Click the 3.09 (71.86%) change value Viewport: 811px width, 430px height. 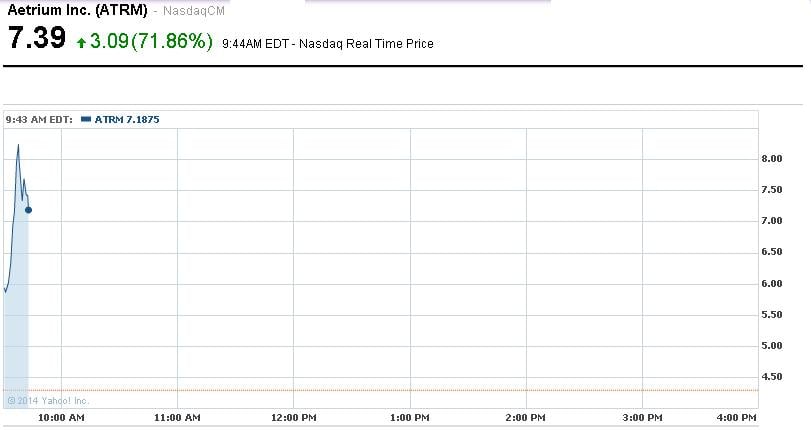tap(151, 42)
